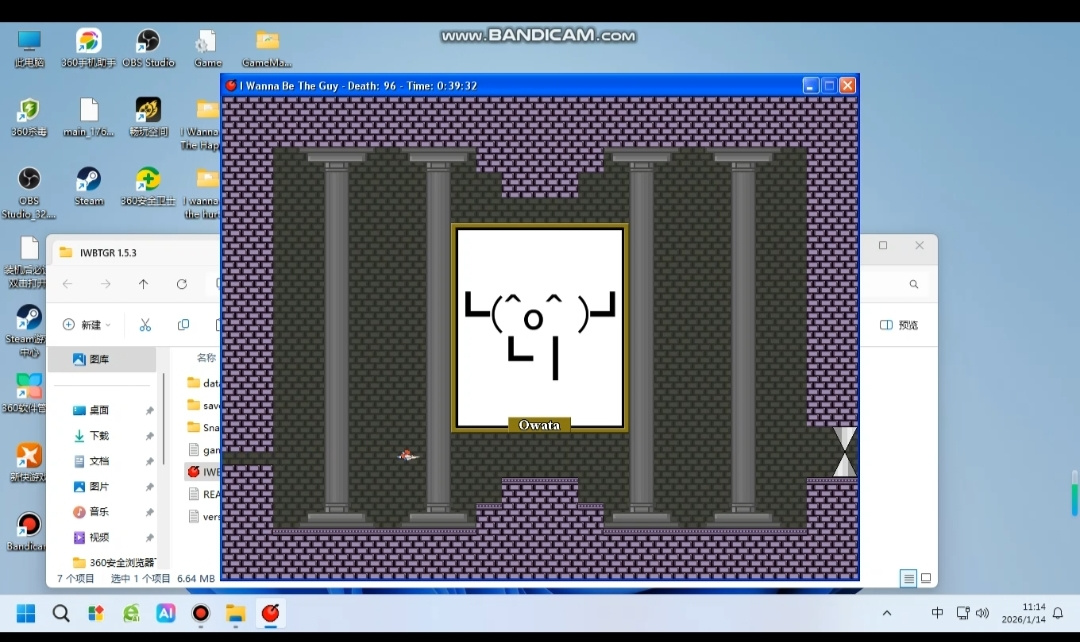Click the search magnifier in Explorer window
The height and width of the screenshot is (642, 1080).
point(913,284)
